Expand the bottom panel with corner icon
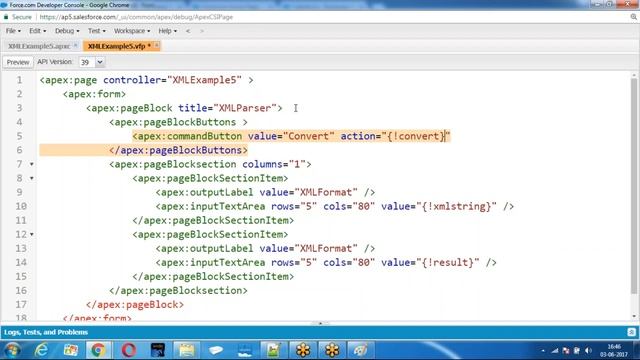 pos(631,332)
